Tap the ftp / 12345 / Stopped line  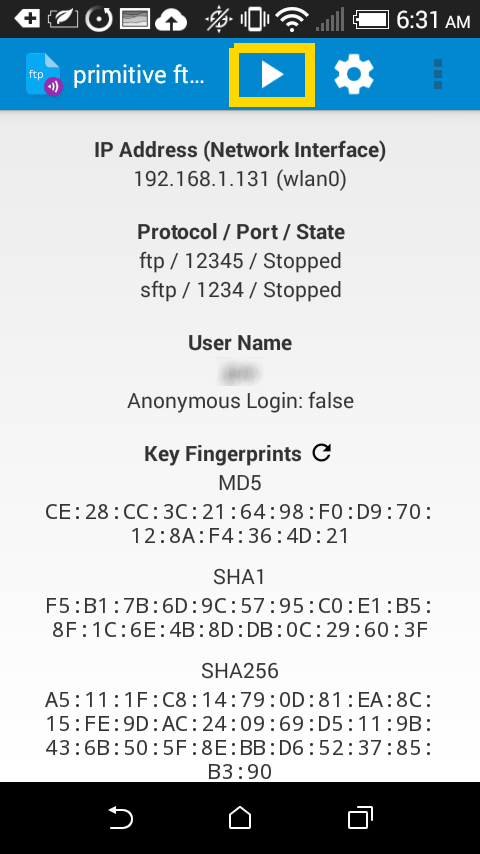click(x=240, y=261)
